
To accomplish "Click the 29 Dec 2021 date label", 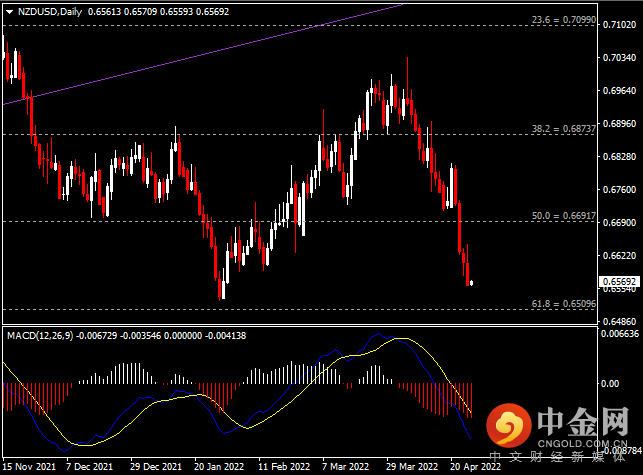I will click(156, 467).
